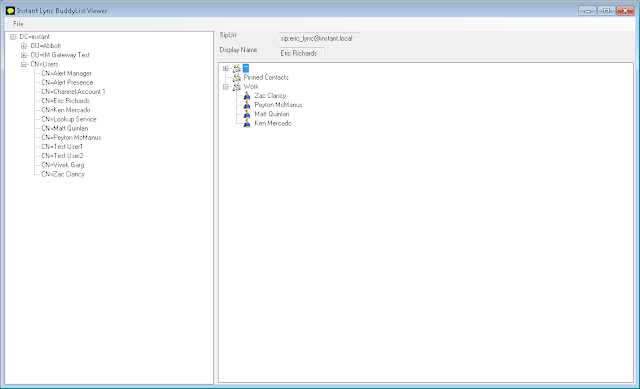Maximize the BuddyList Viewer window
The height and width of the screenshot is (389, 640).
click(x=606, y=11)
